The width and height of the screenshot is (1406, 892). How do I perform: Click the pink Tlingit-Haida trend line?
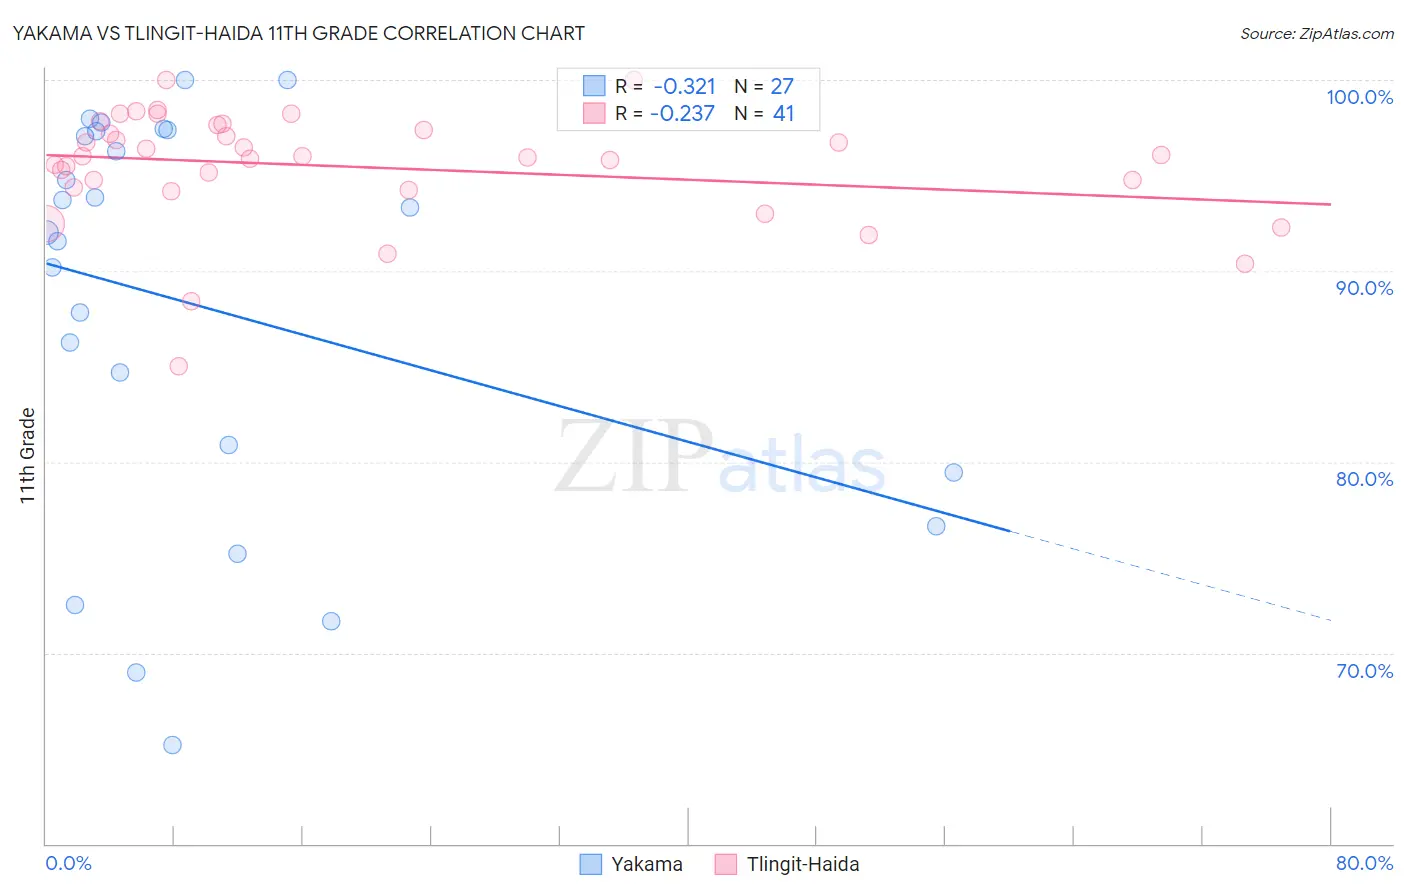tap(688, 180)
